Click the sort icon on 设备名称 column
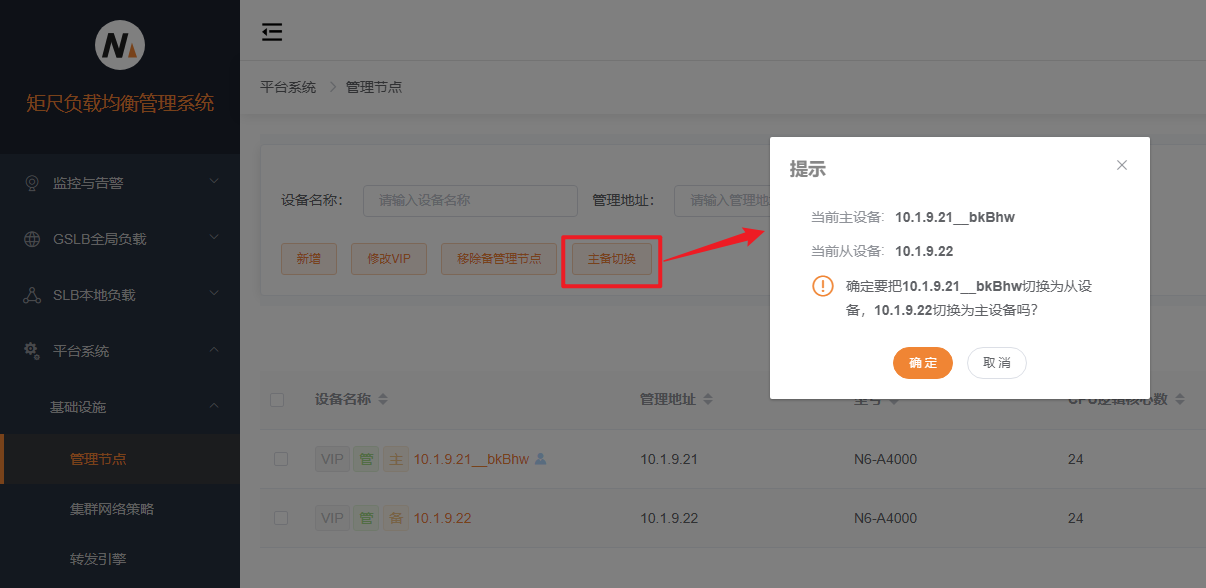1206x588 pixels. tap(383, 400)
